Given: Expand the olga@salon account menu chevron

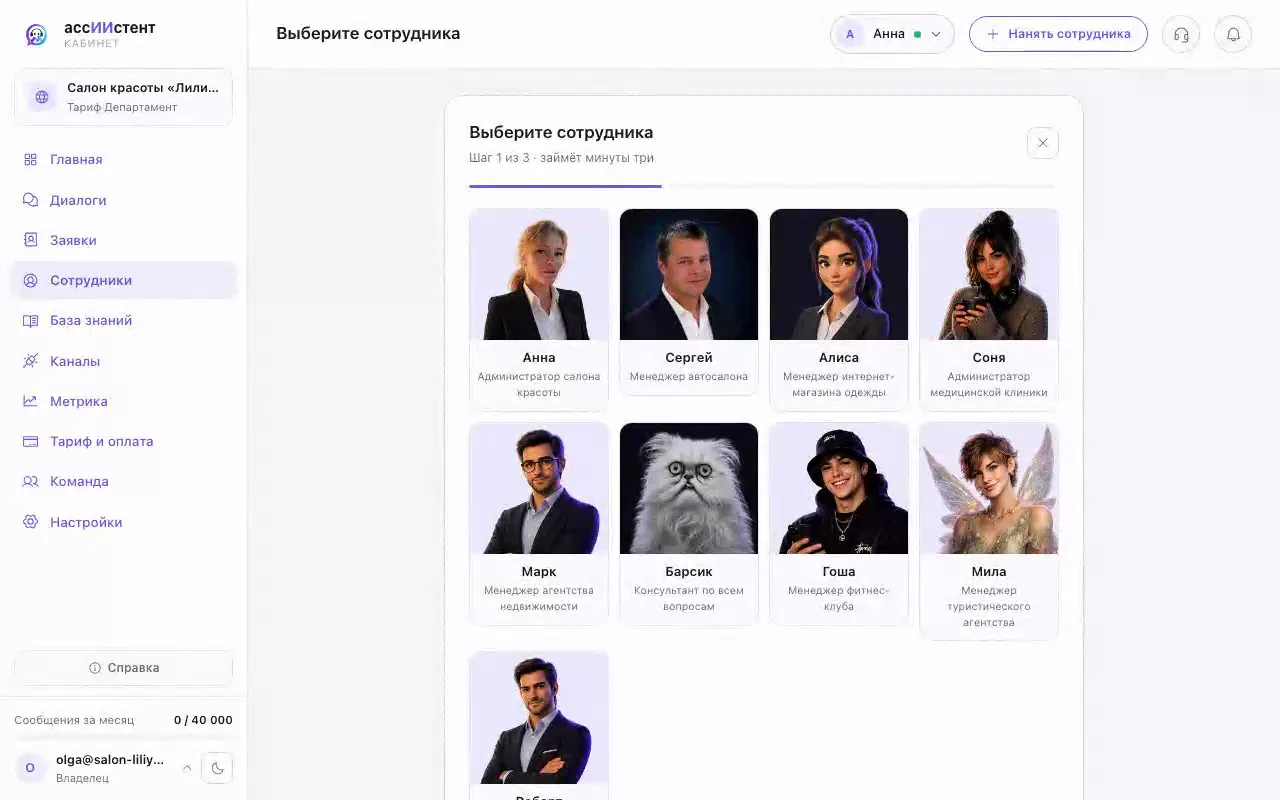Looking at the screenshot, I should coord(186,768).
